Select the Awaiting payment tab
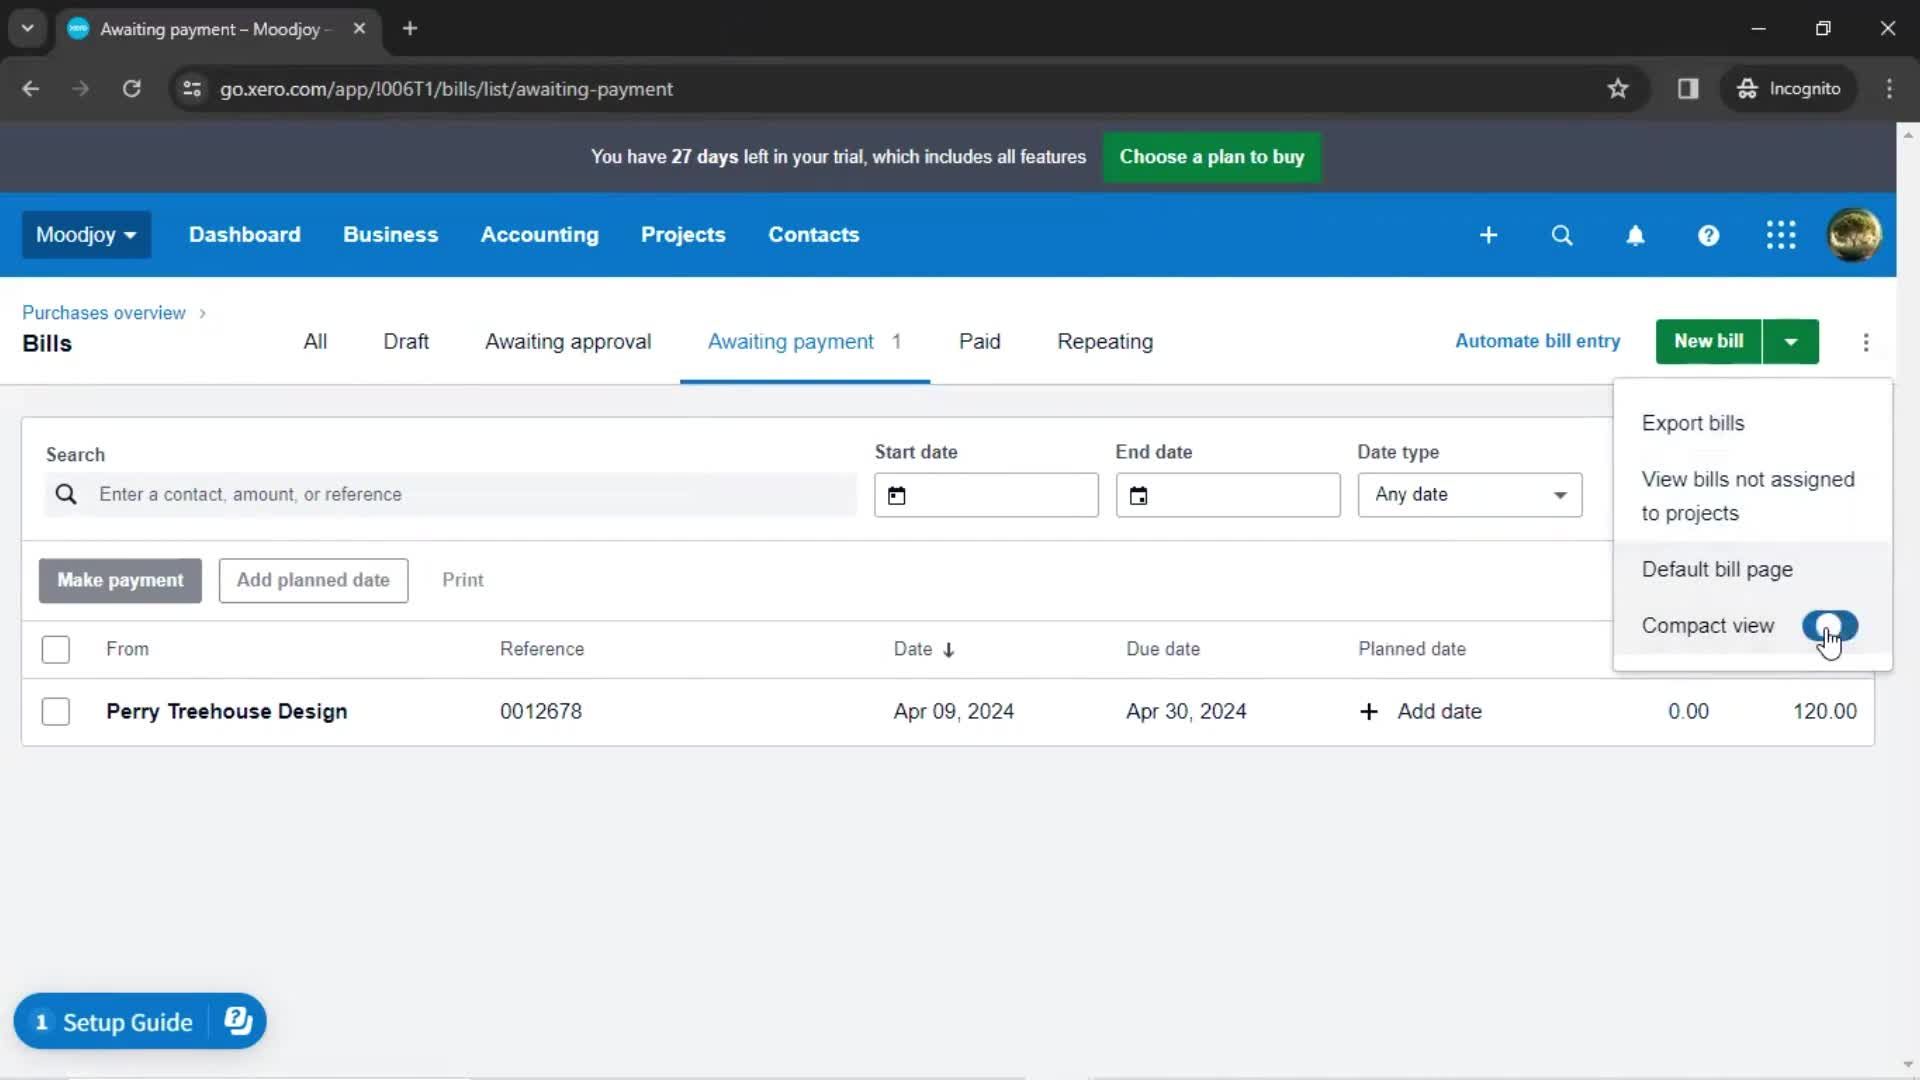1920x1080 pixels. click(805, 342)
